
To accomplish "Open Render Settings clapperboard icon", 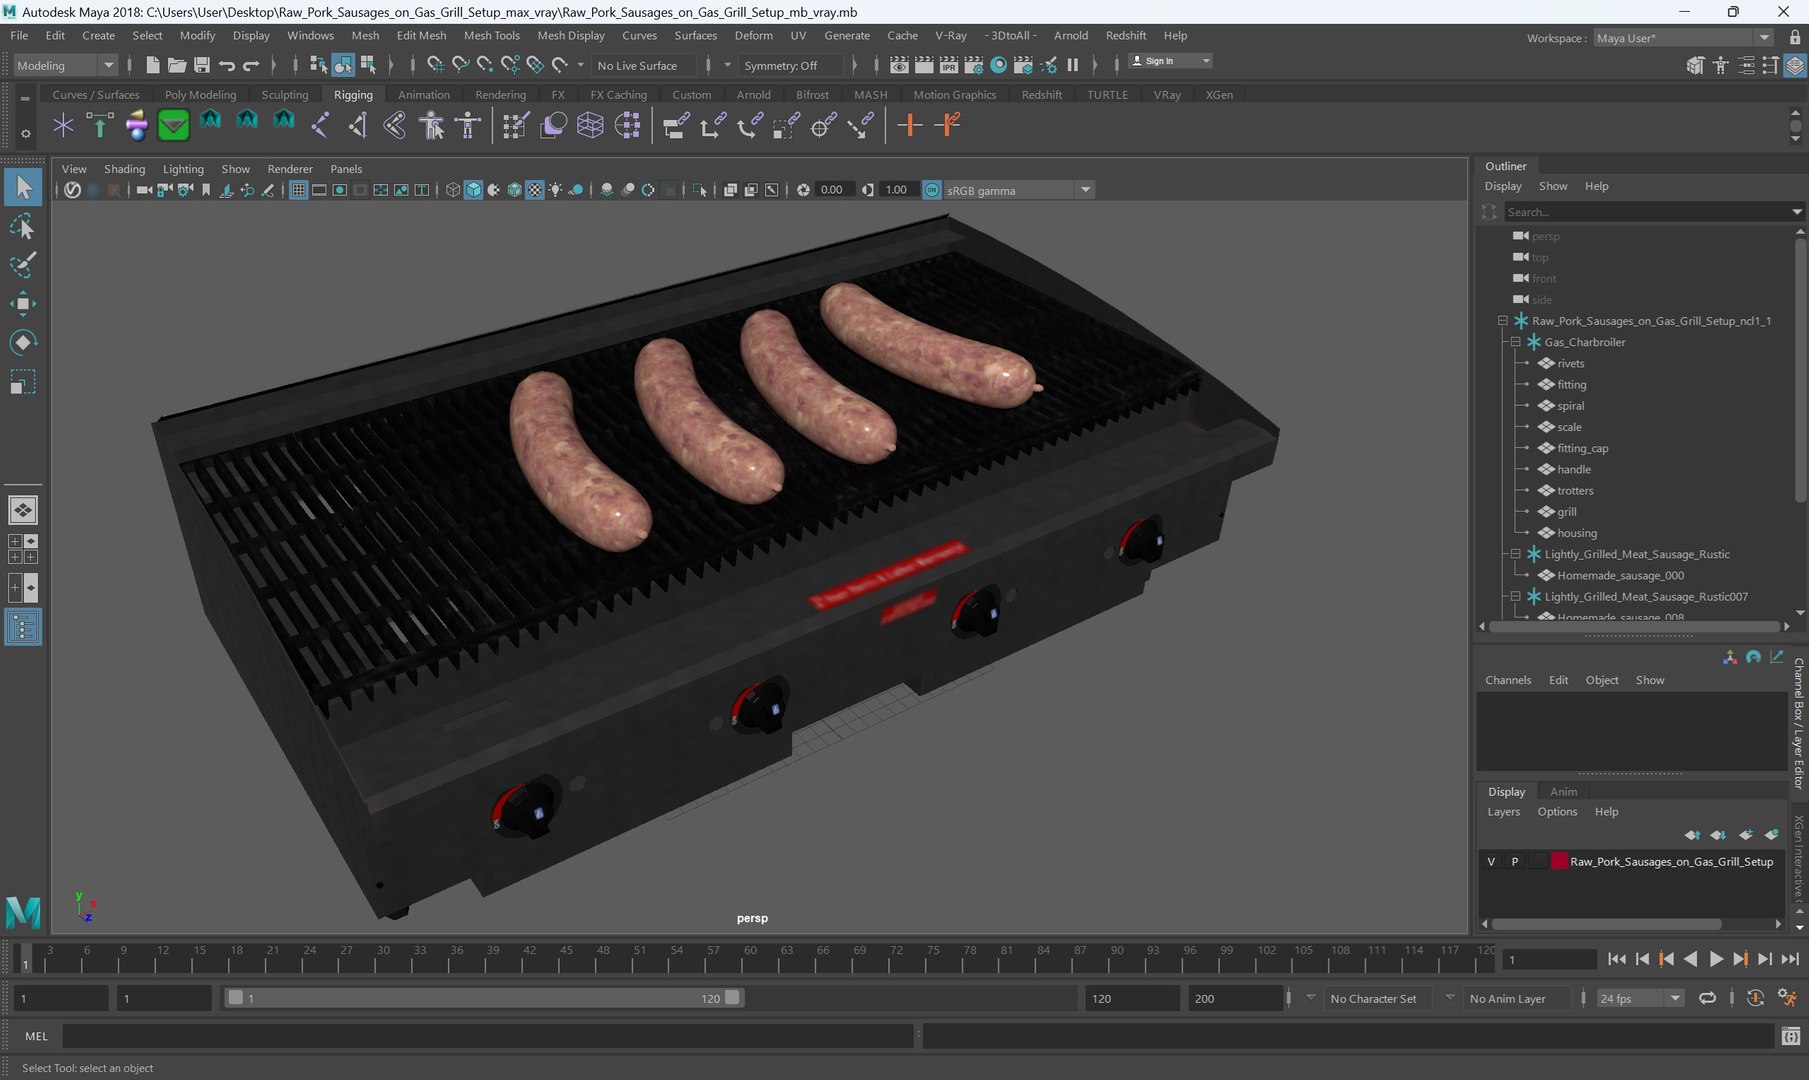I will [974, 65].
